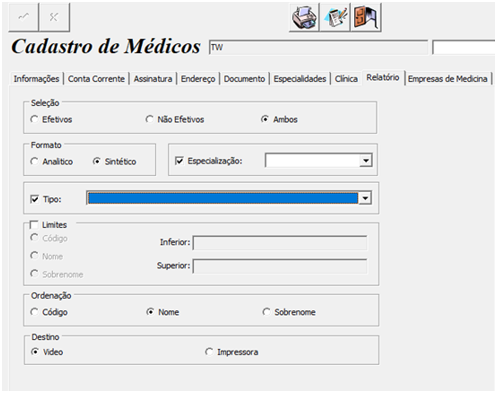Click the disabled cancel X button

click(x=54, y=17)
